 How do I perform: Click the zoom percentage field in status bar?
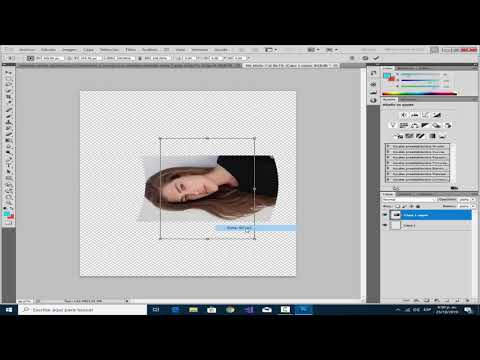(24, 301)
